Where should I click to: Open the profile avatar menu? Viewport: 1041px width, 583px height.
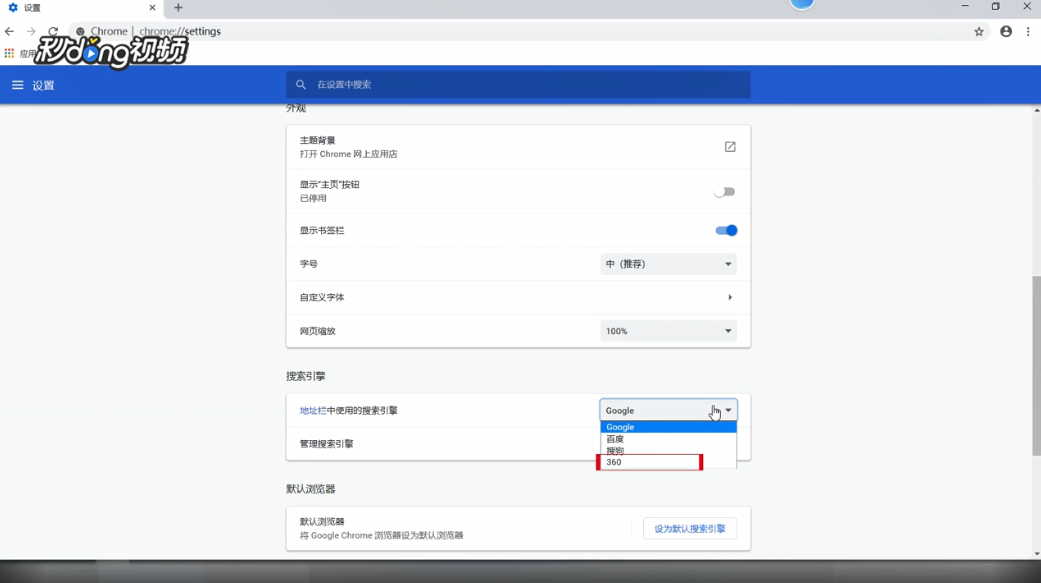tap(1006, 31)
